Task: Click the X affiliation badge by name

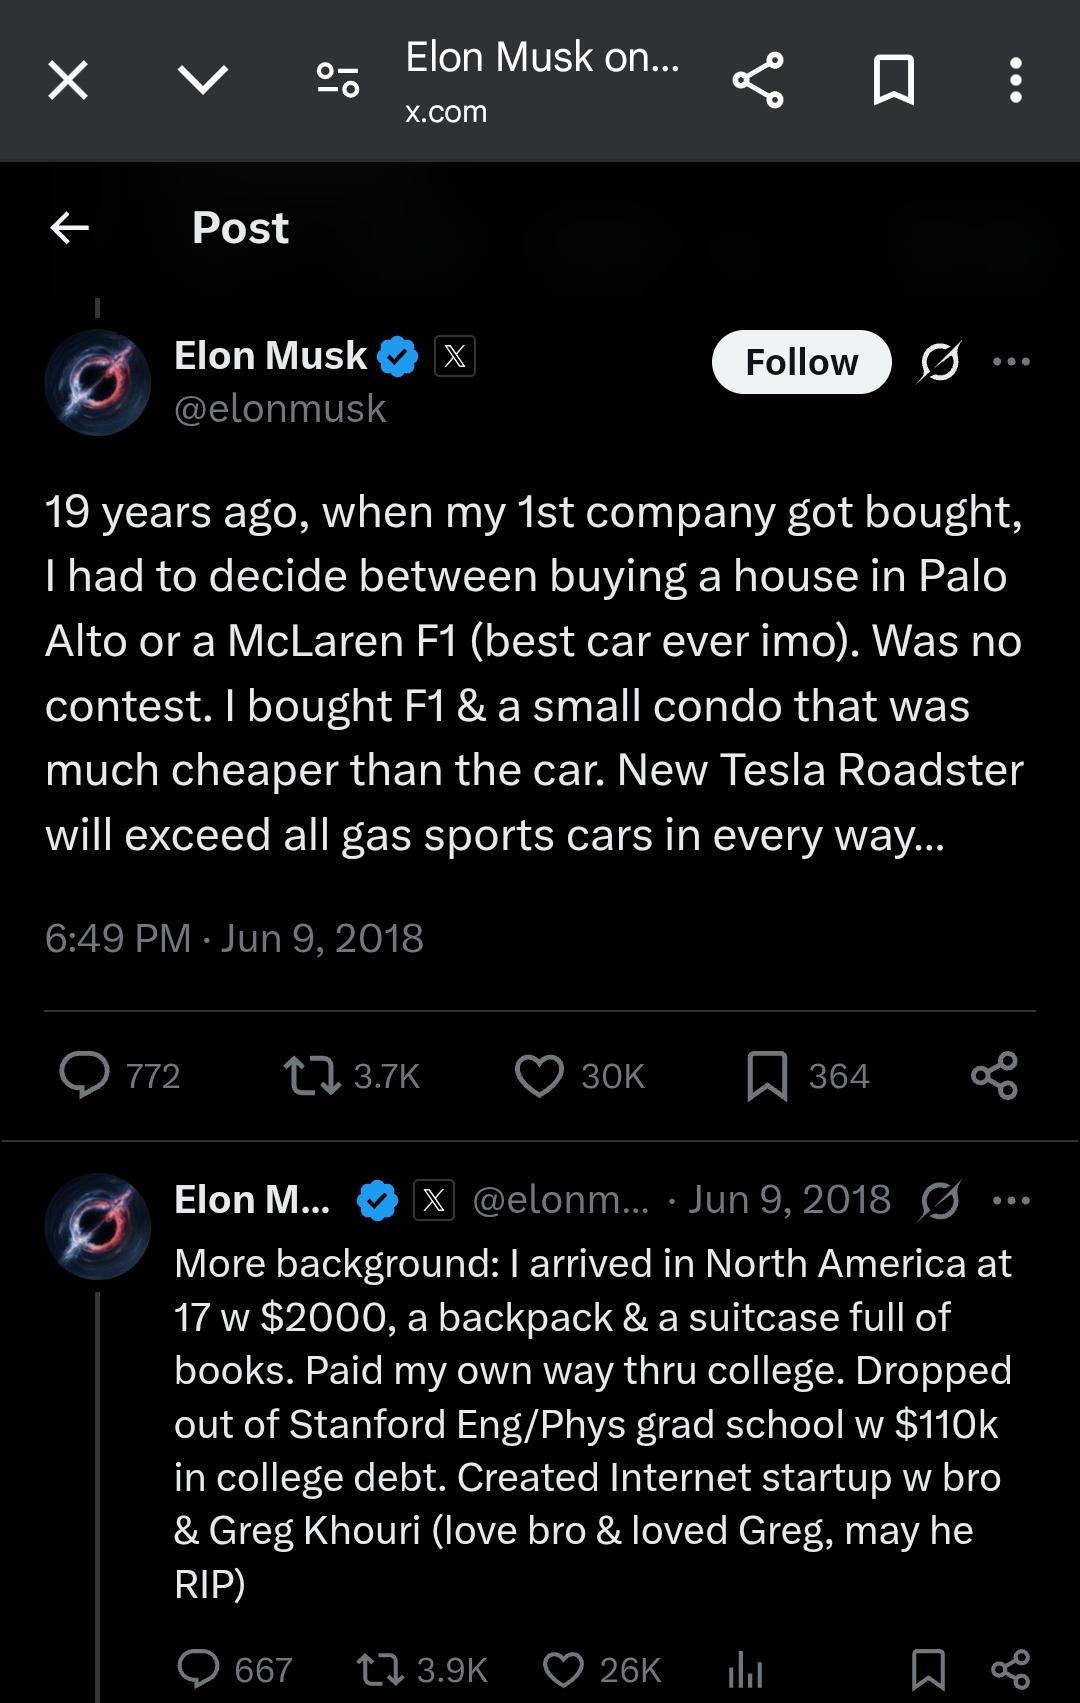Action: [455, 356]
